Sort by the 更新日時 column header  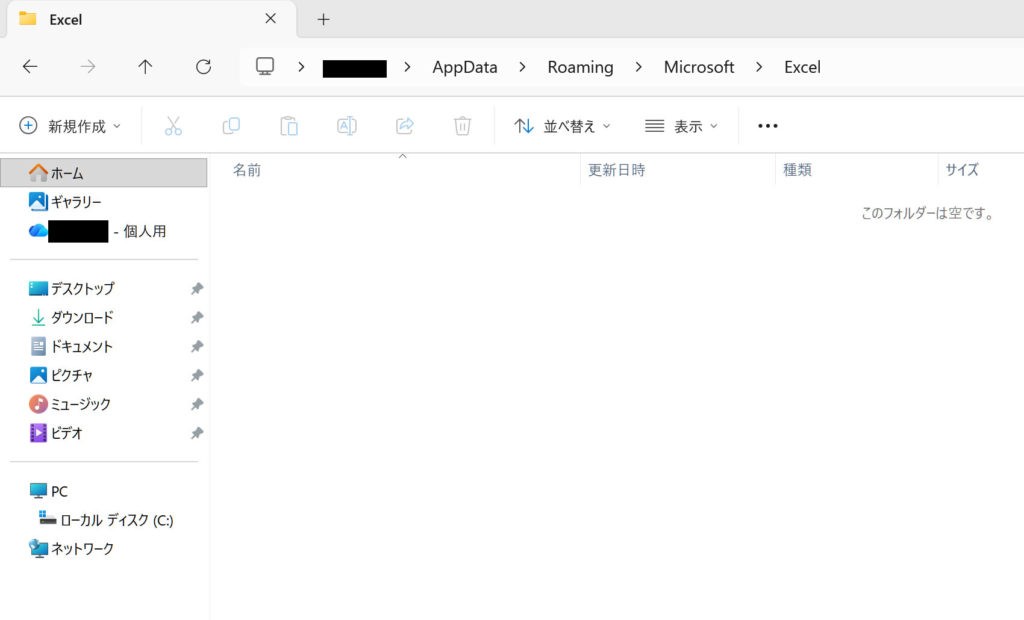[616, 170]
